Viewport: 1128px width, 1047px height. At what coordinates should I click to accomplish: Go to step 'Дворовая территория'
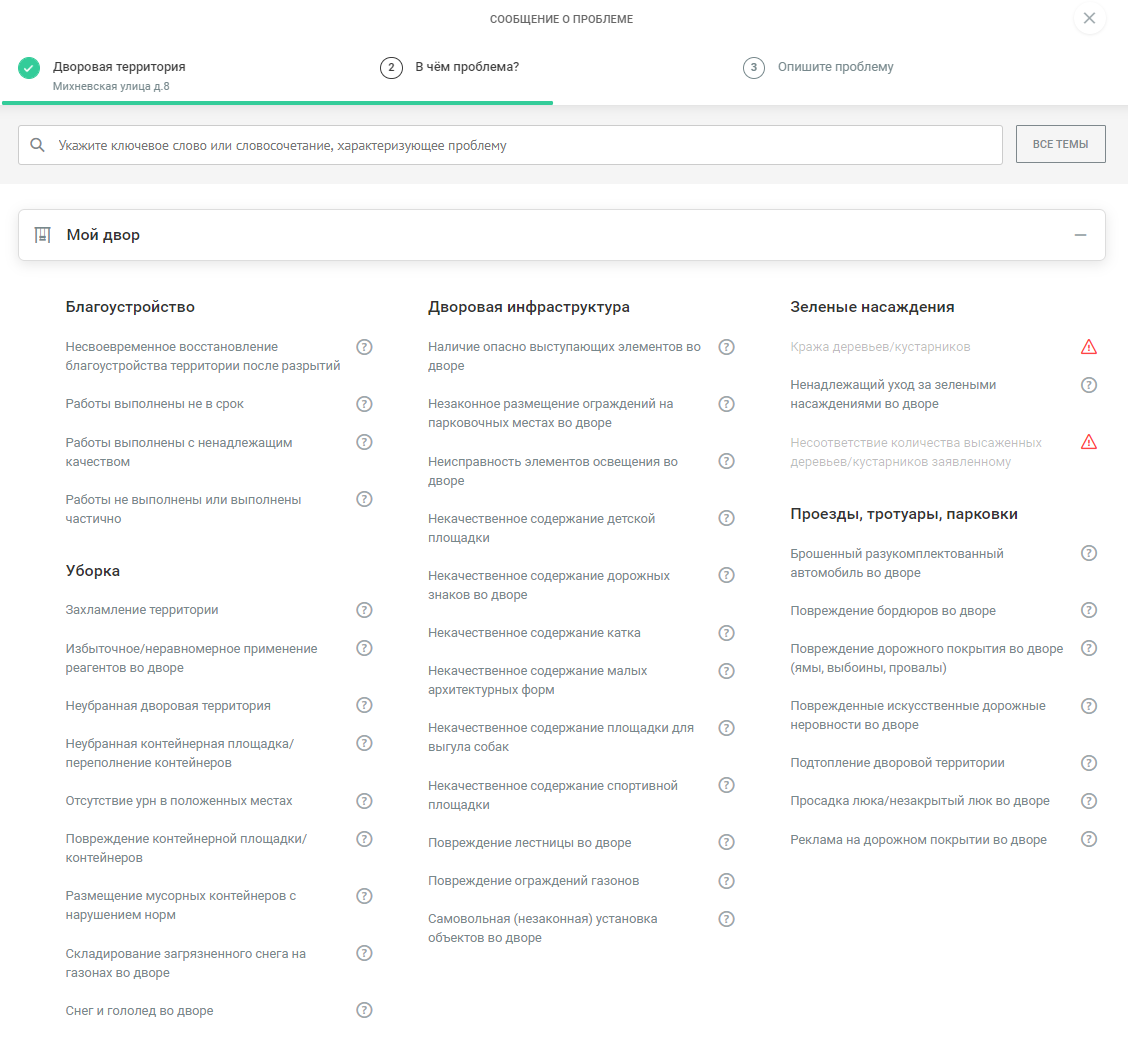[x=118, y=67]
